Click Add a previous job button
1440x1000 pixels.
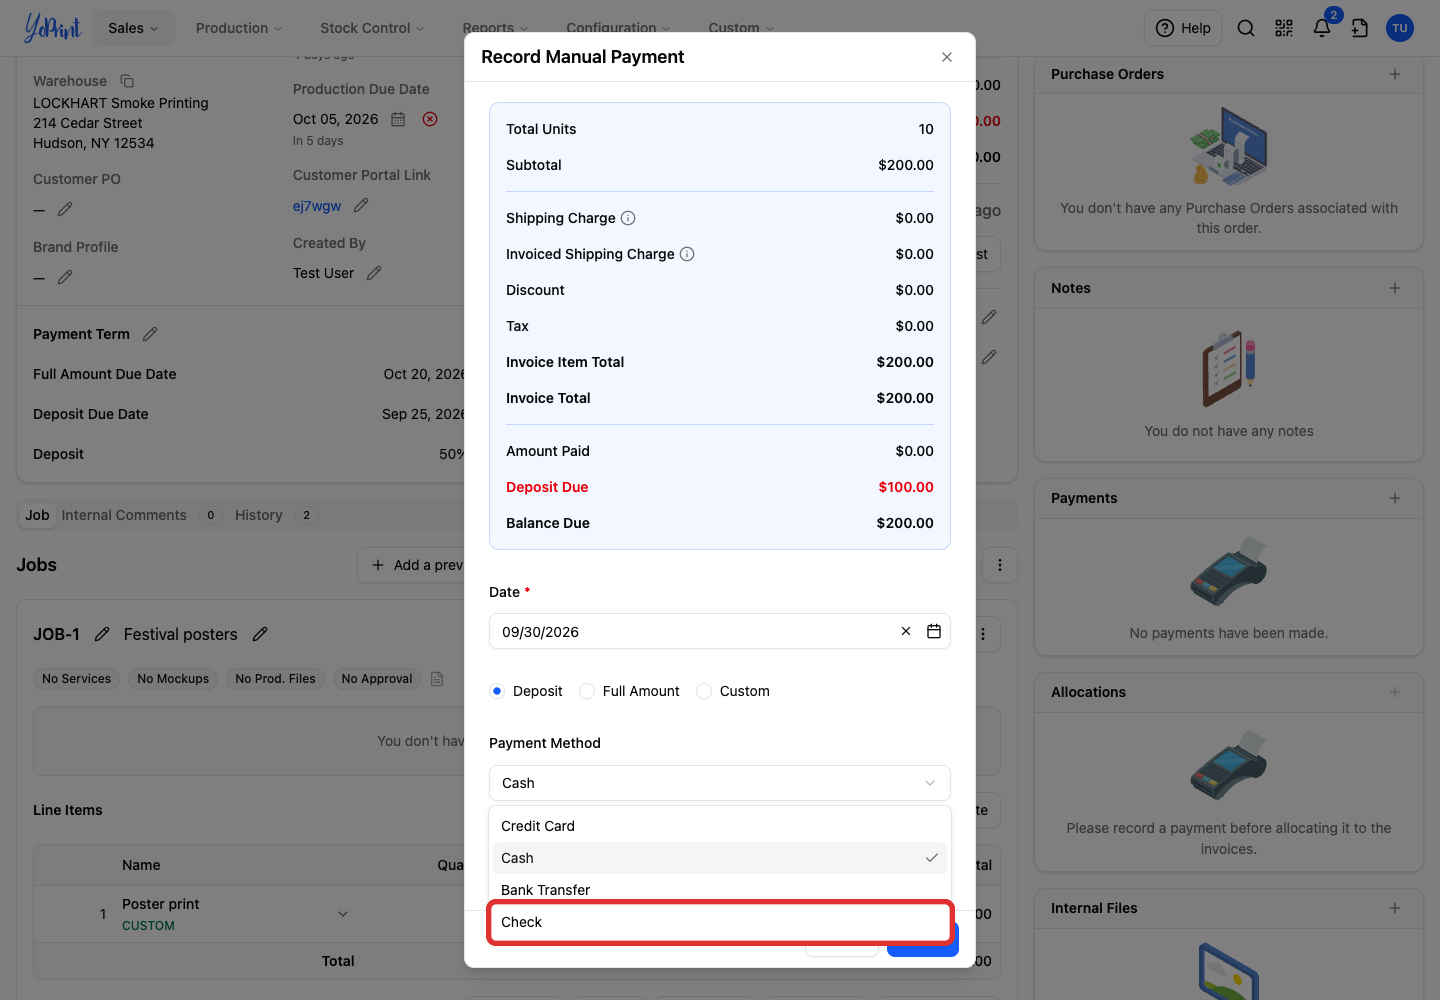coord(417,565)
